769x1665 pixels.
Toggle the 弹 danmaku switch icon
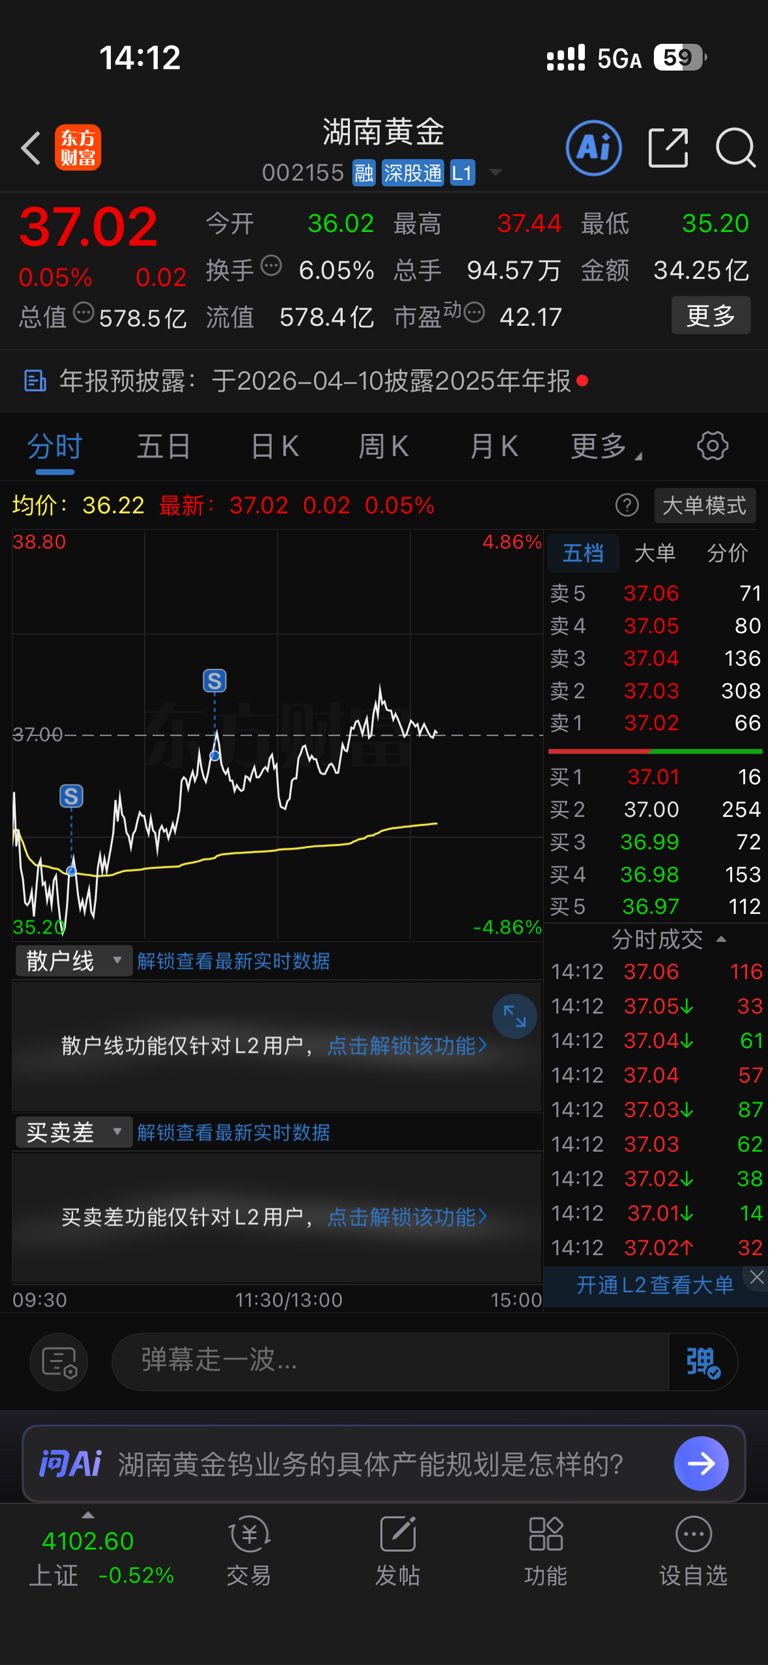point(703,1361)
